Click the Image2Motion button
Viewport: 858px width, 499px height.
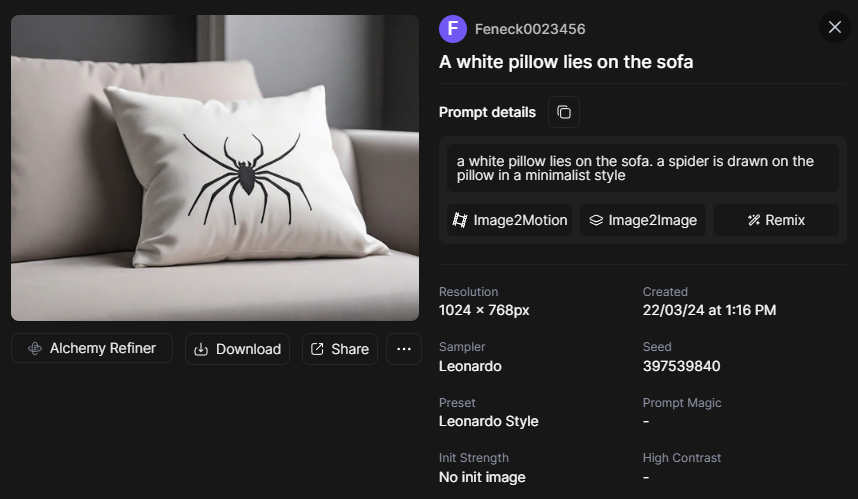click(510, 220)
